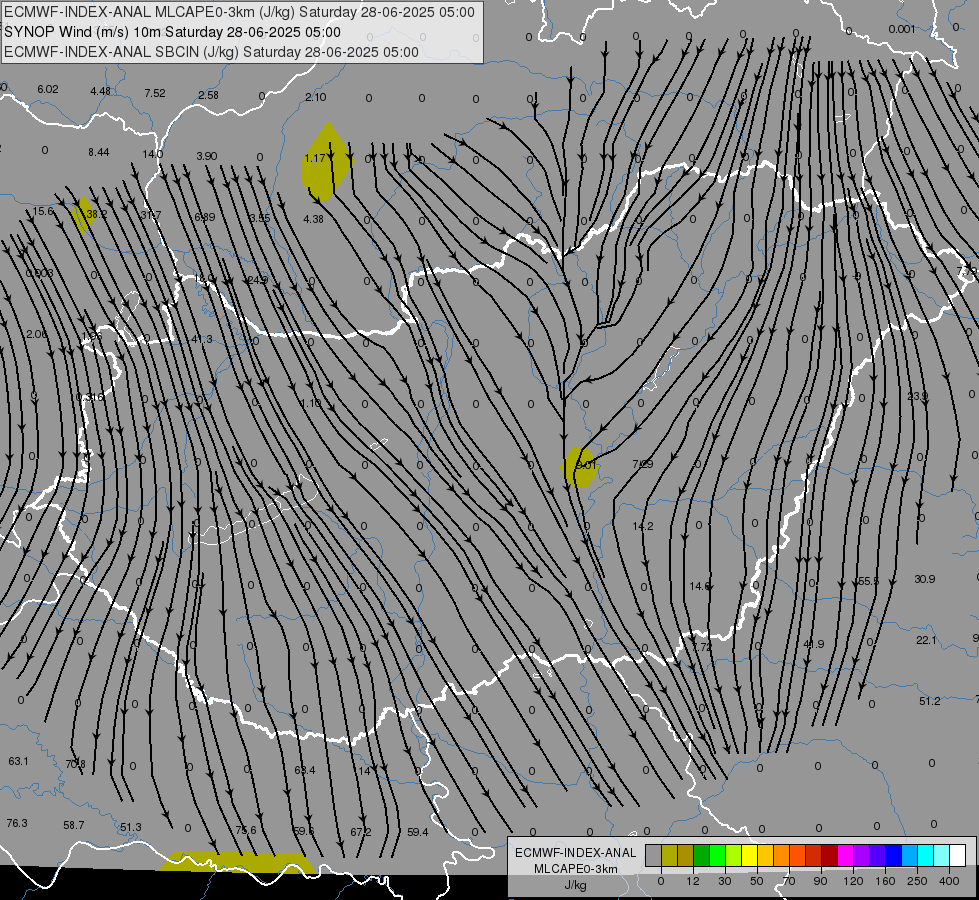Click the map value '58.7'
The image size is (979, 900).
coord(74,825)
